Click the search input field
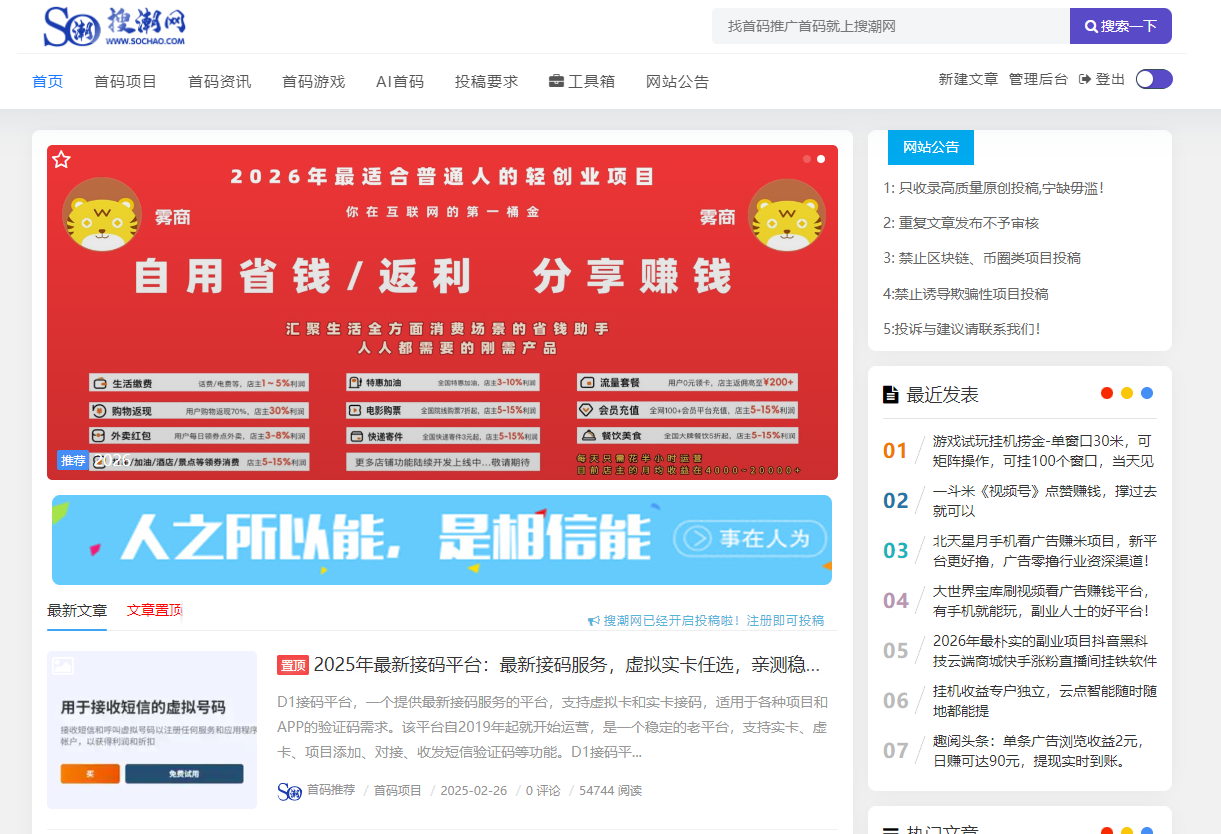 (x=890, y=26)
